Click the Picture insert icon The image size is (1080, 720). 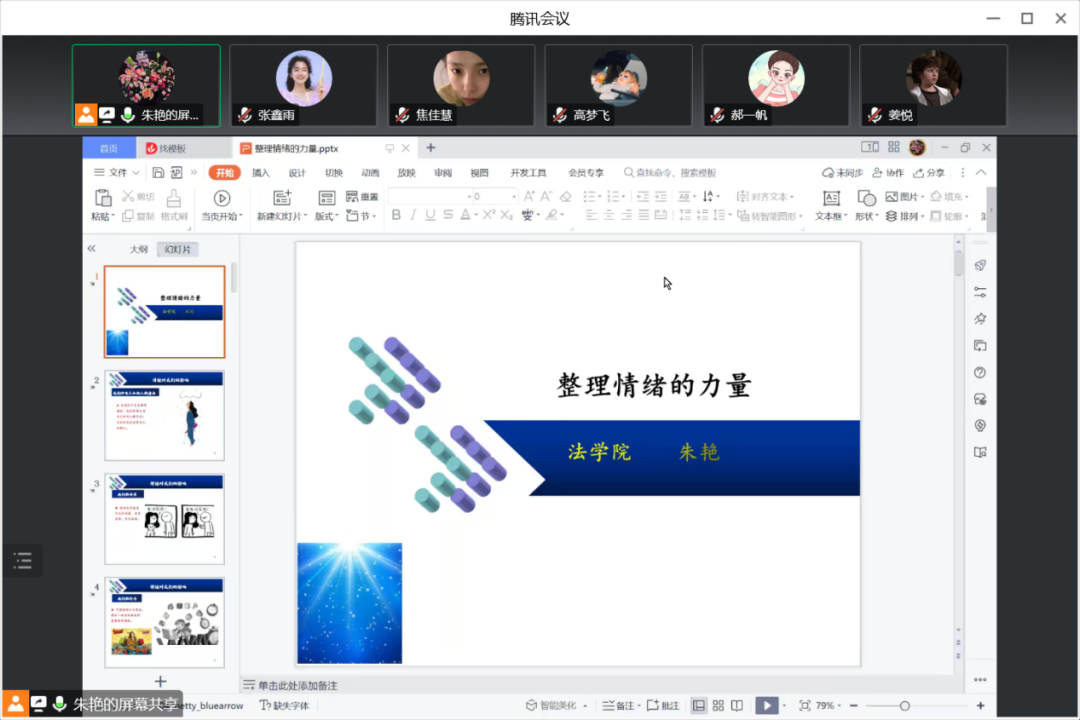pos(891,196)
